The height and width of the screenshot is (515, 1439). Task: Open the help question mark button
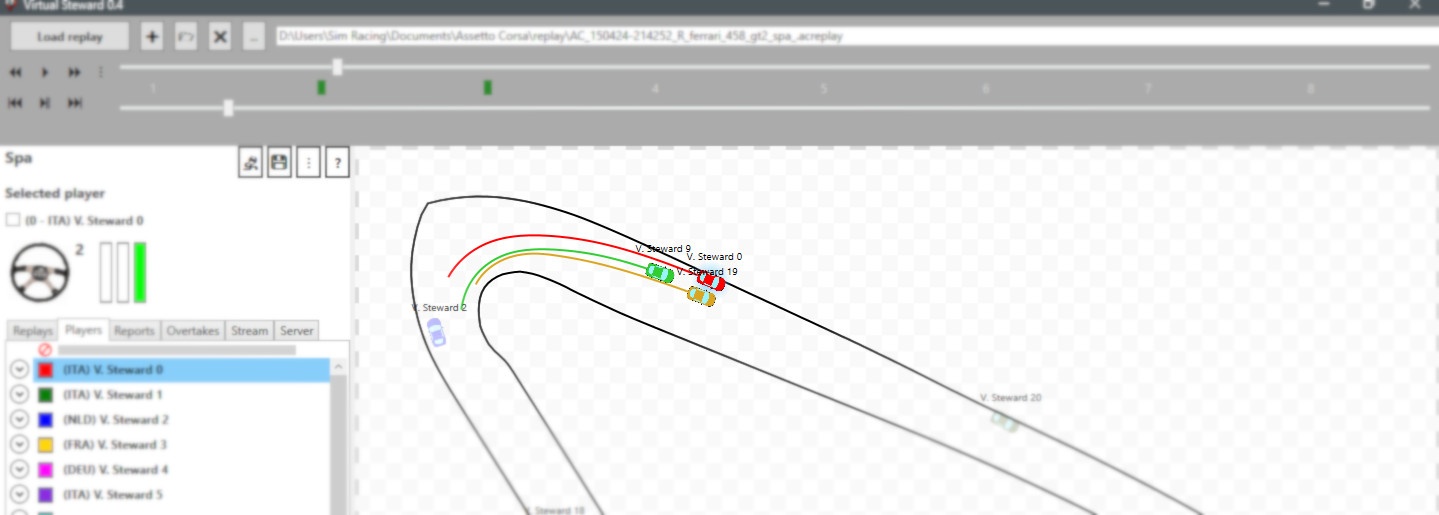coord(337,162)
